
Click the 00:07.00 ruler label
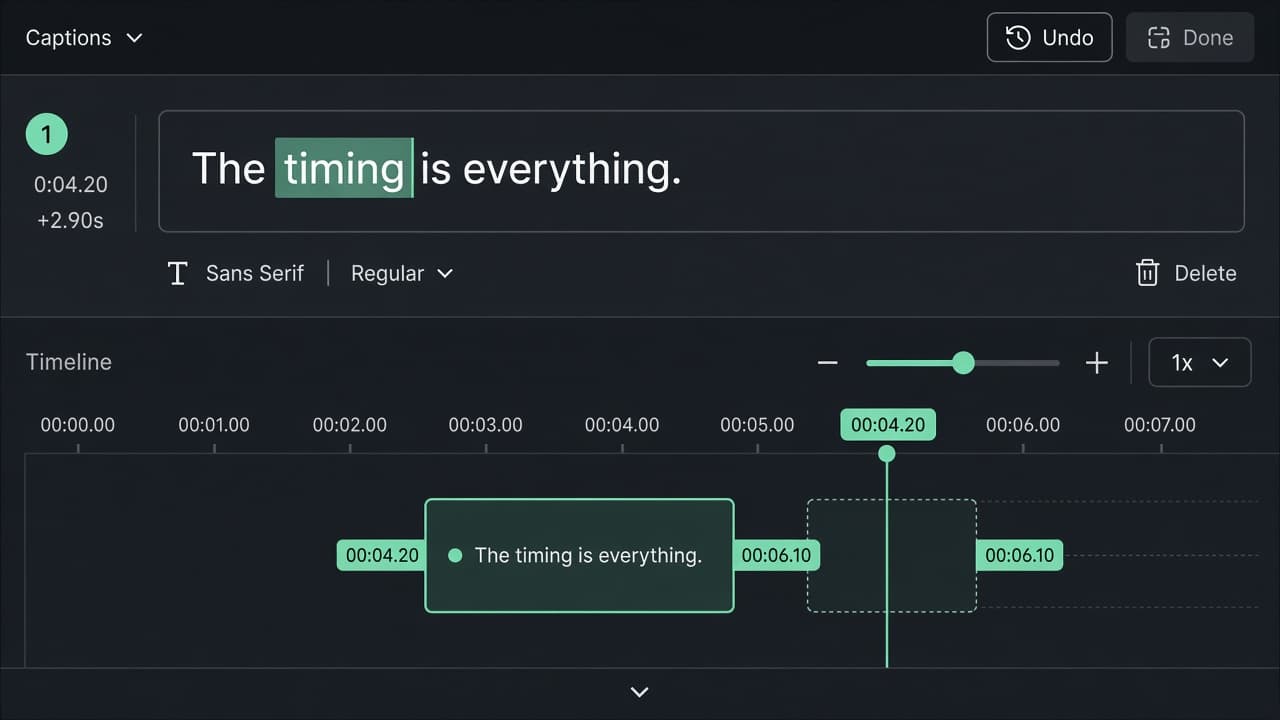click(1160, 424)
